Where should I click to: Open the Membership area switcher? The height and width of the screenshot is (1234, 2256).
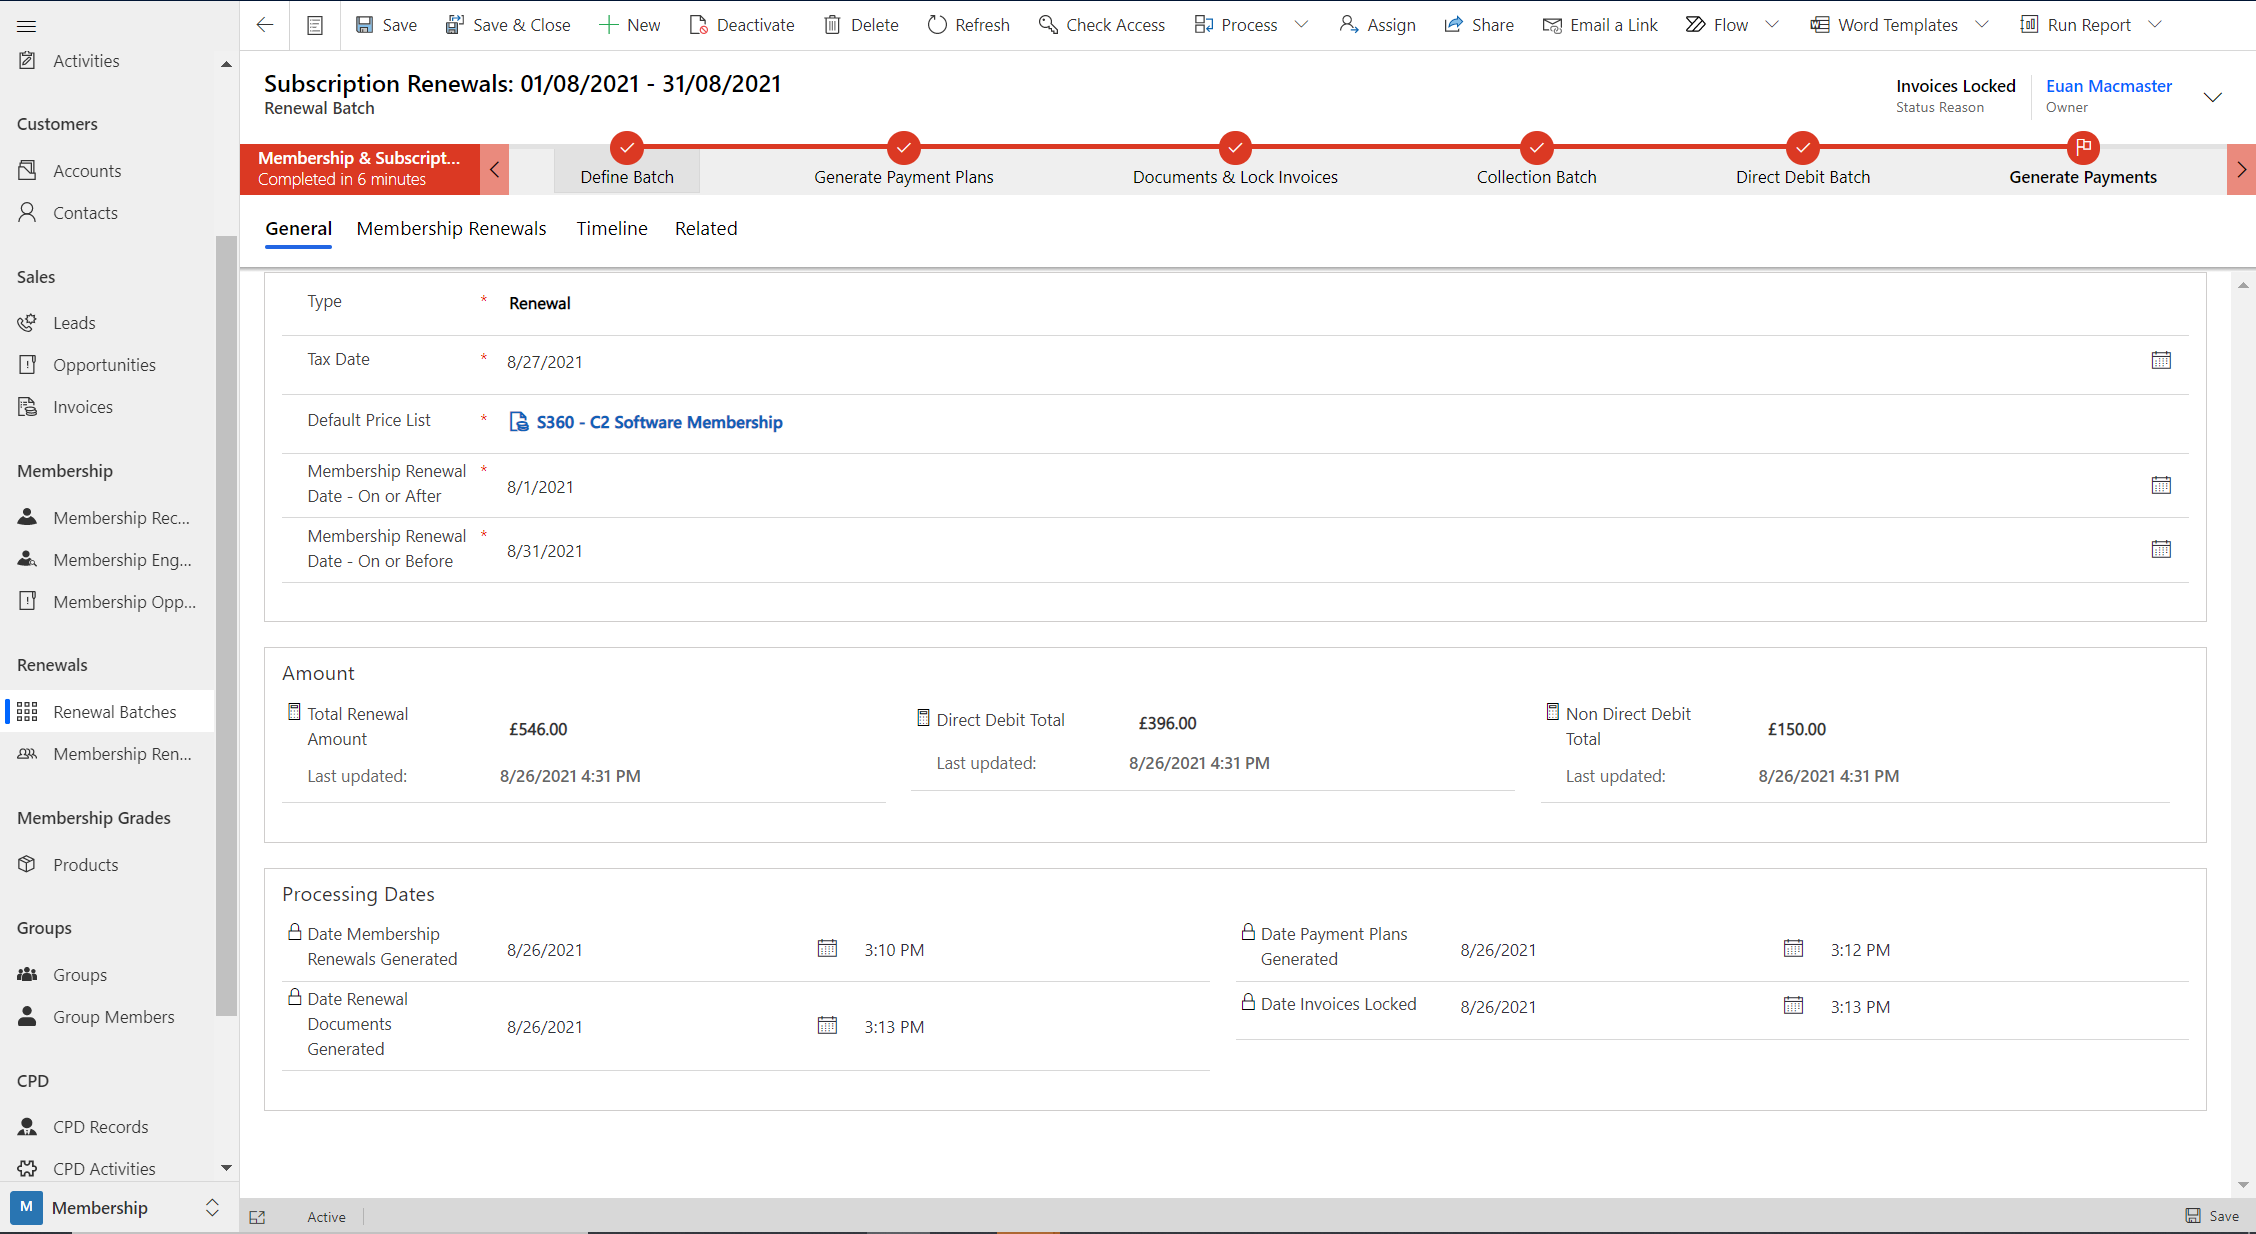click(x=118, y=1208)
